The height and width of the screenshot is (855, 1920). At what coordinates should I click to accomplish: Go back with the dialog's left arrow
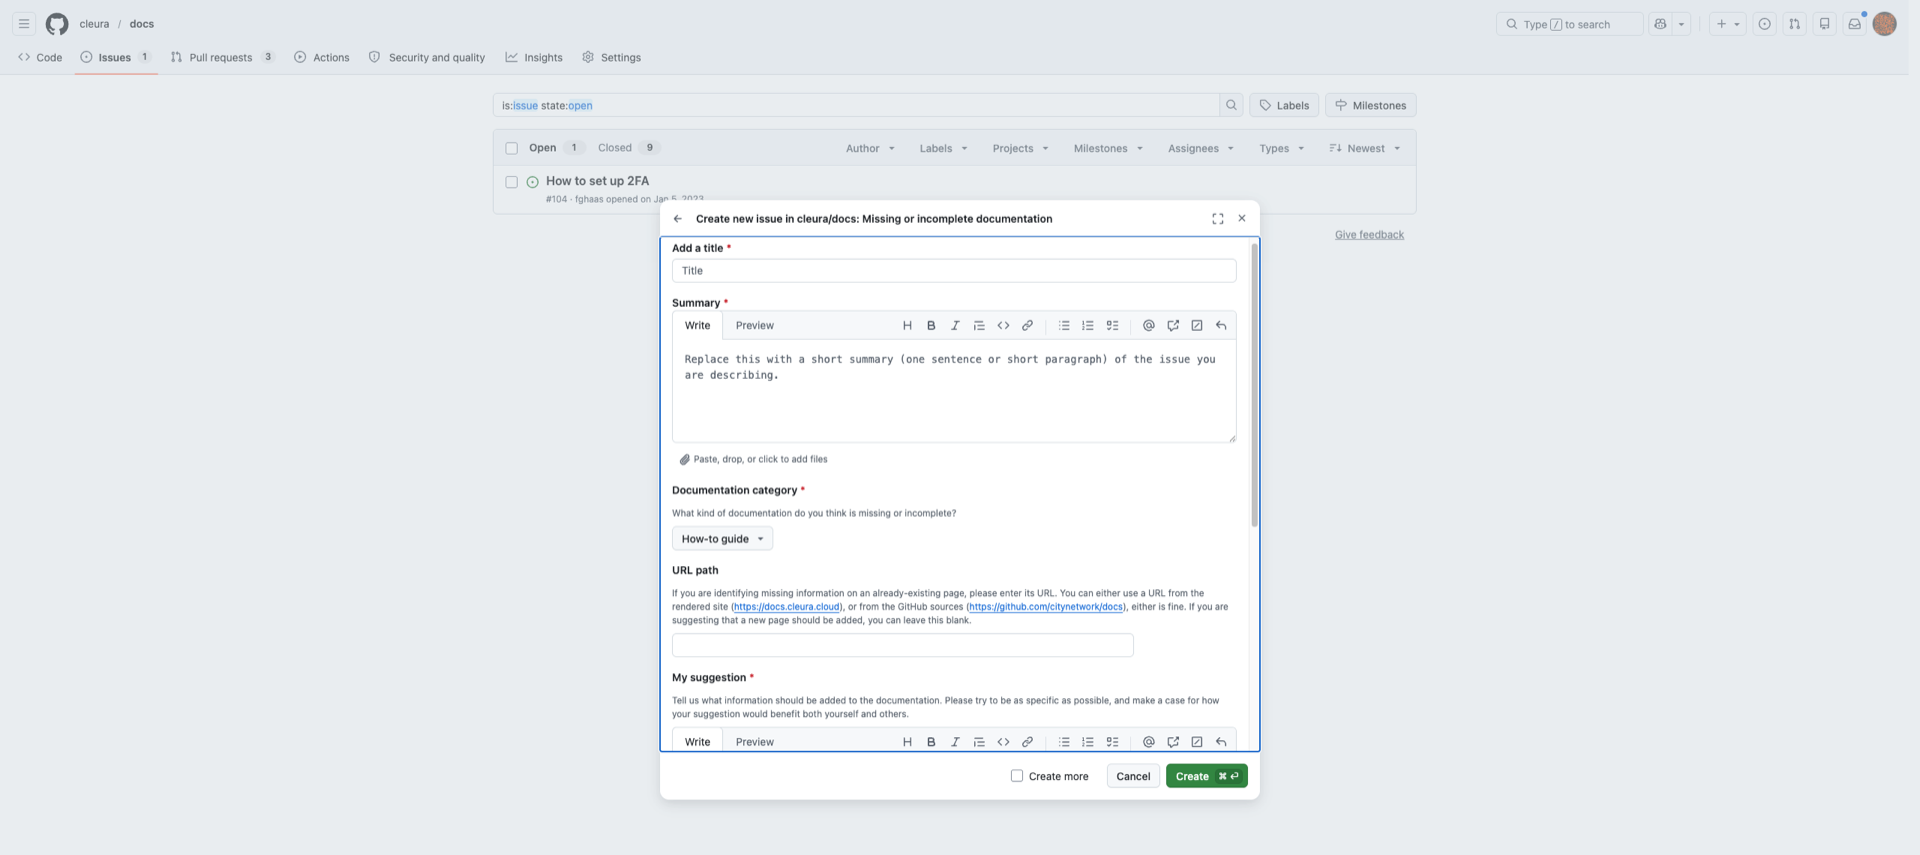click(678, 218)
